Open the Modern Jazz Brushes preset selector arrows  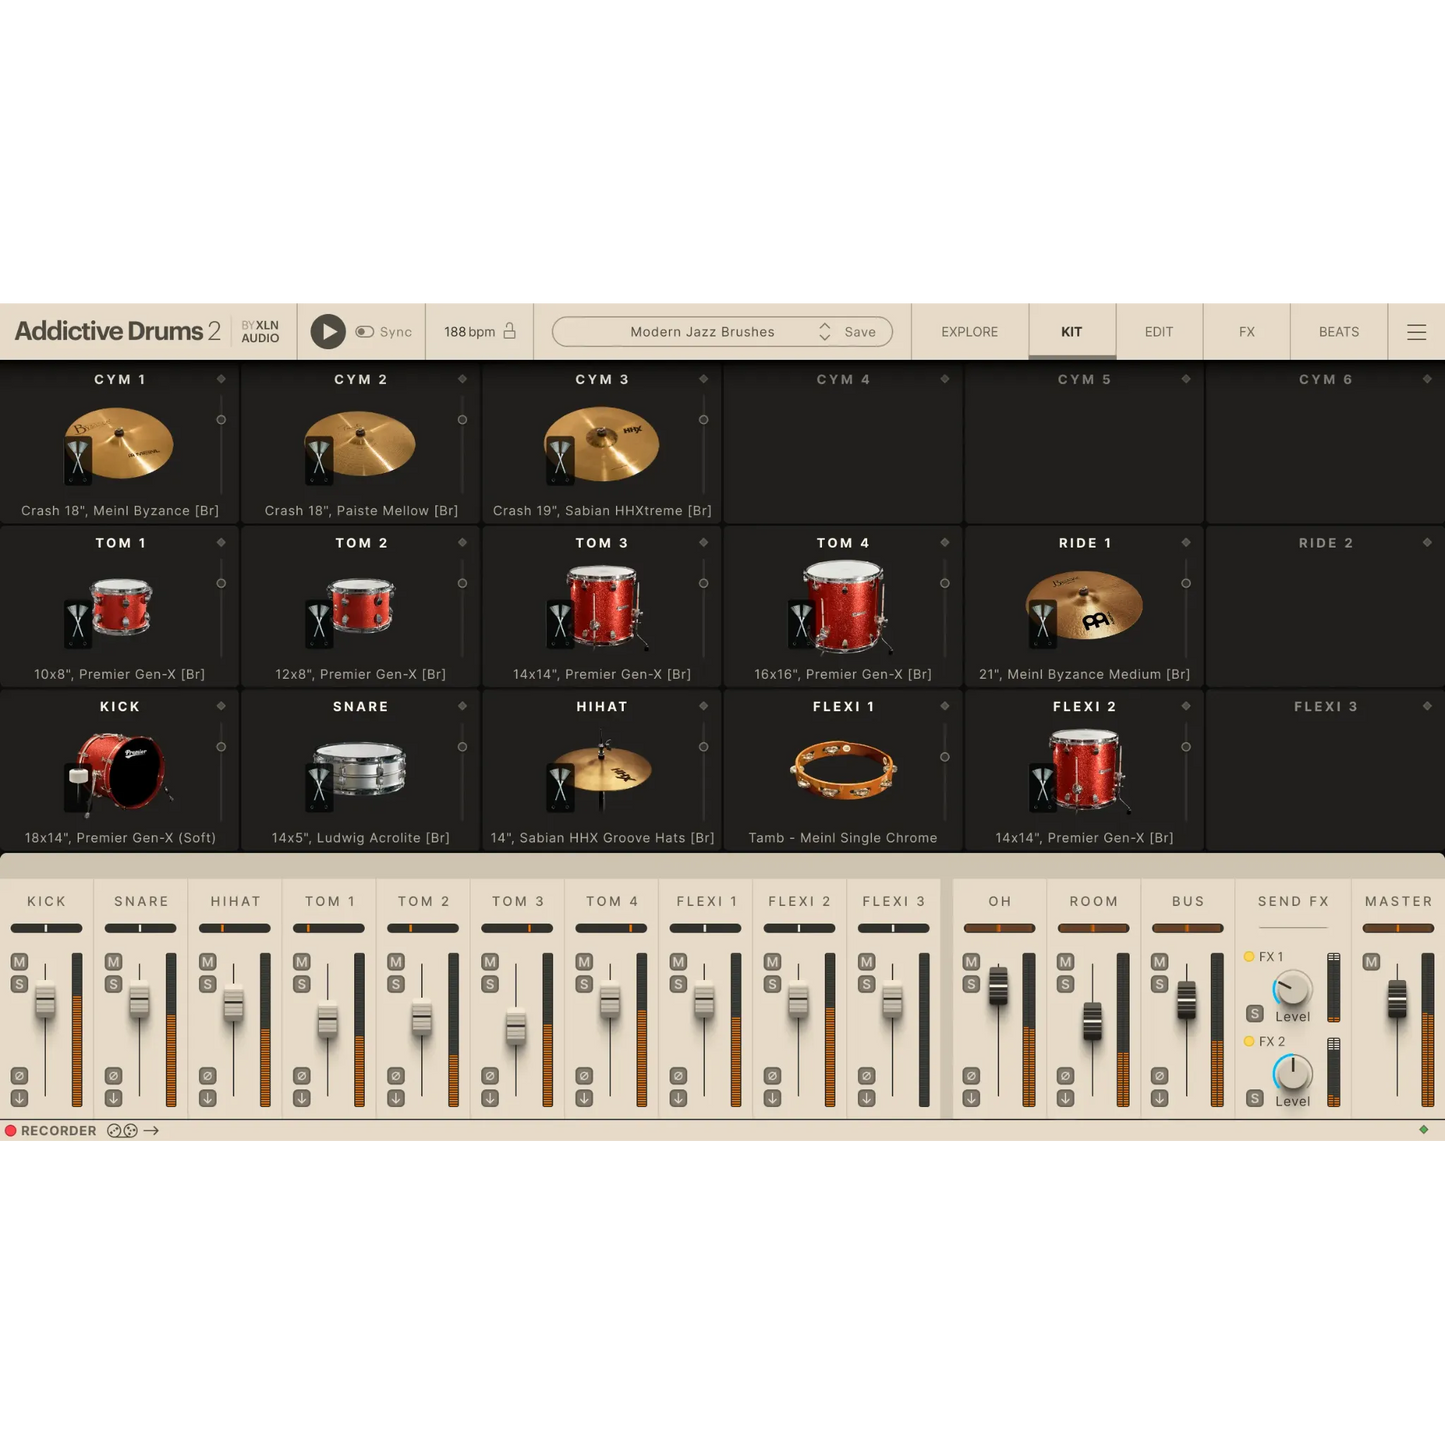[824, 331]
